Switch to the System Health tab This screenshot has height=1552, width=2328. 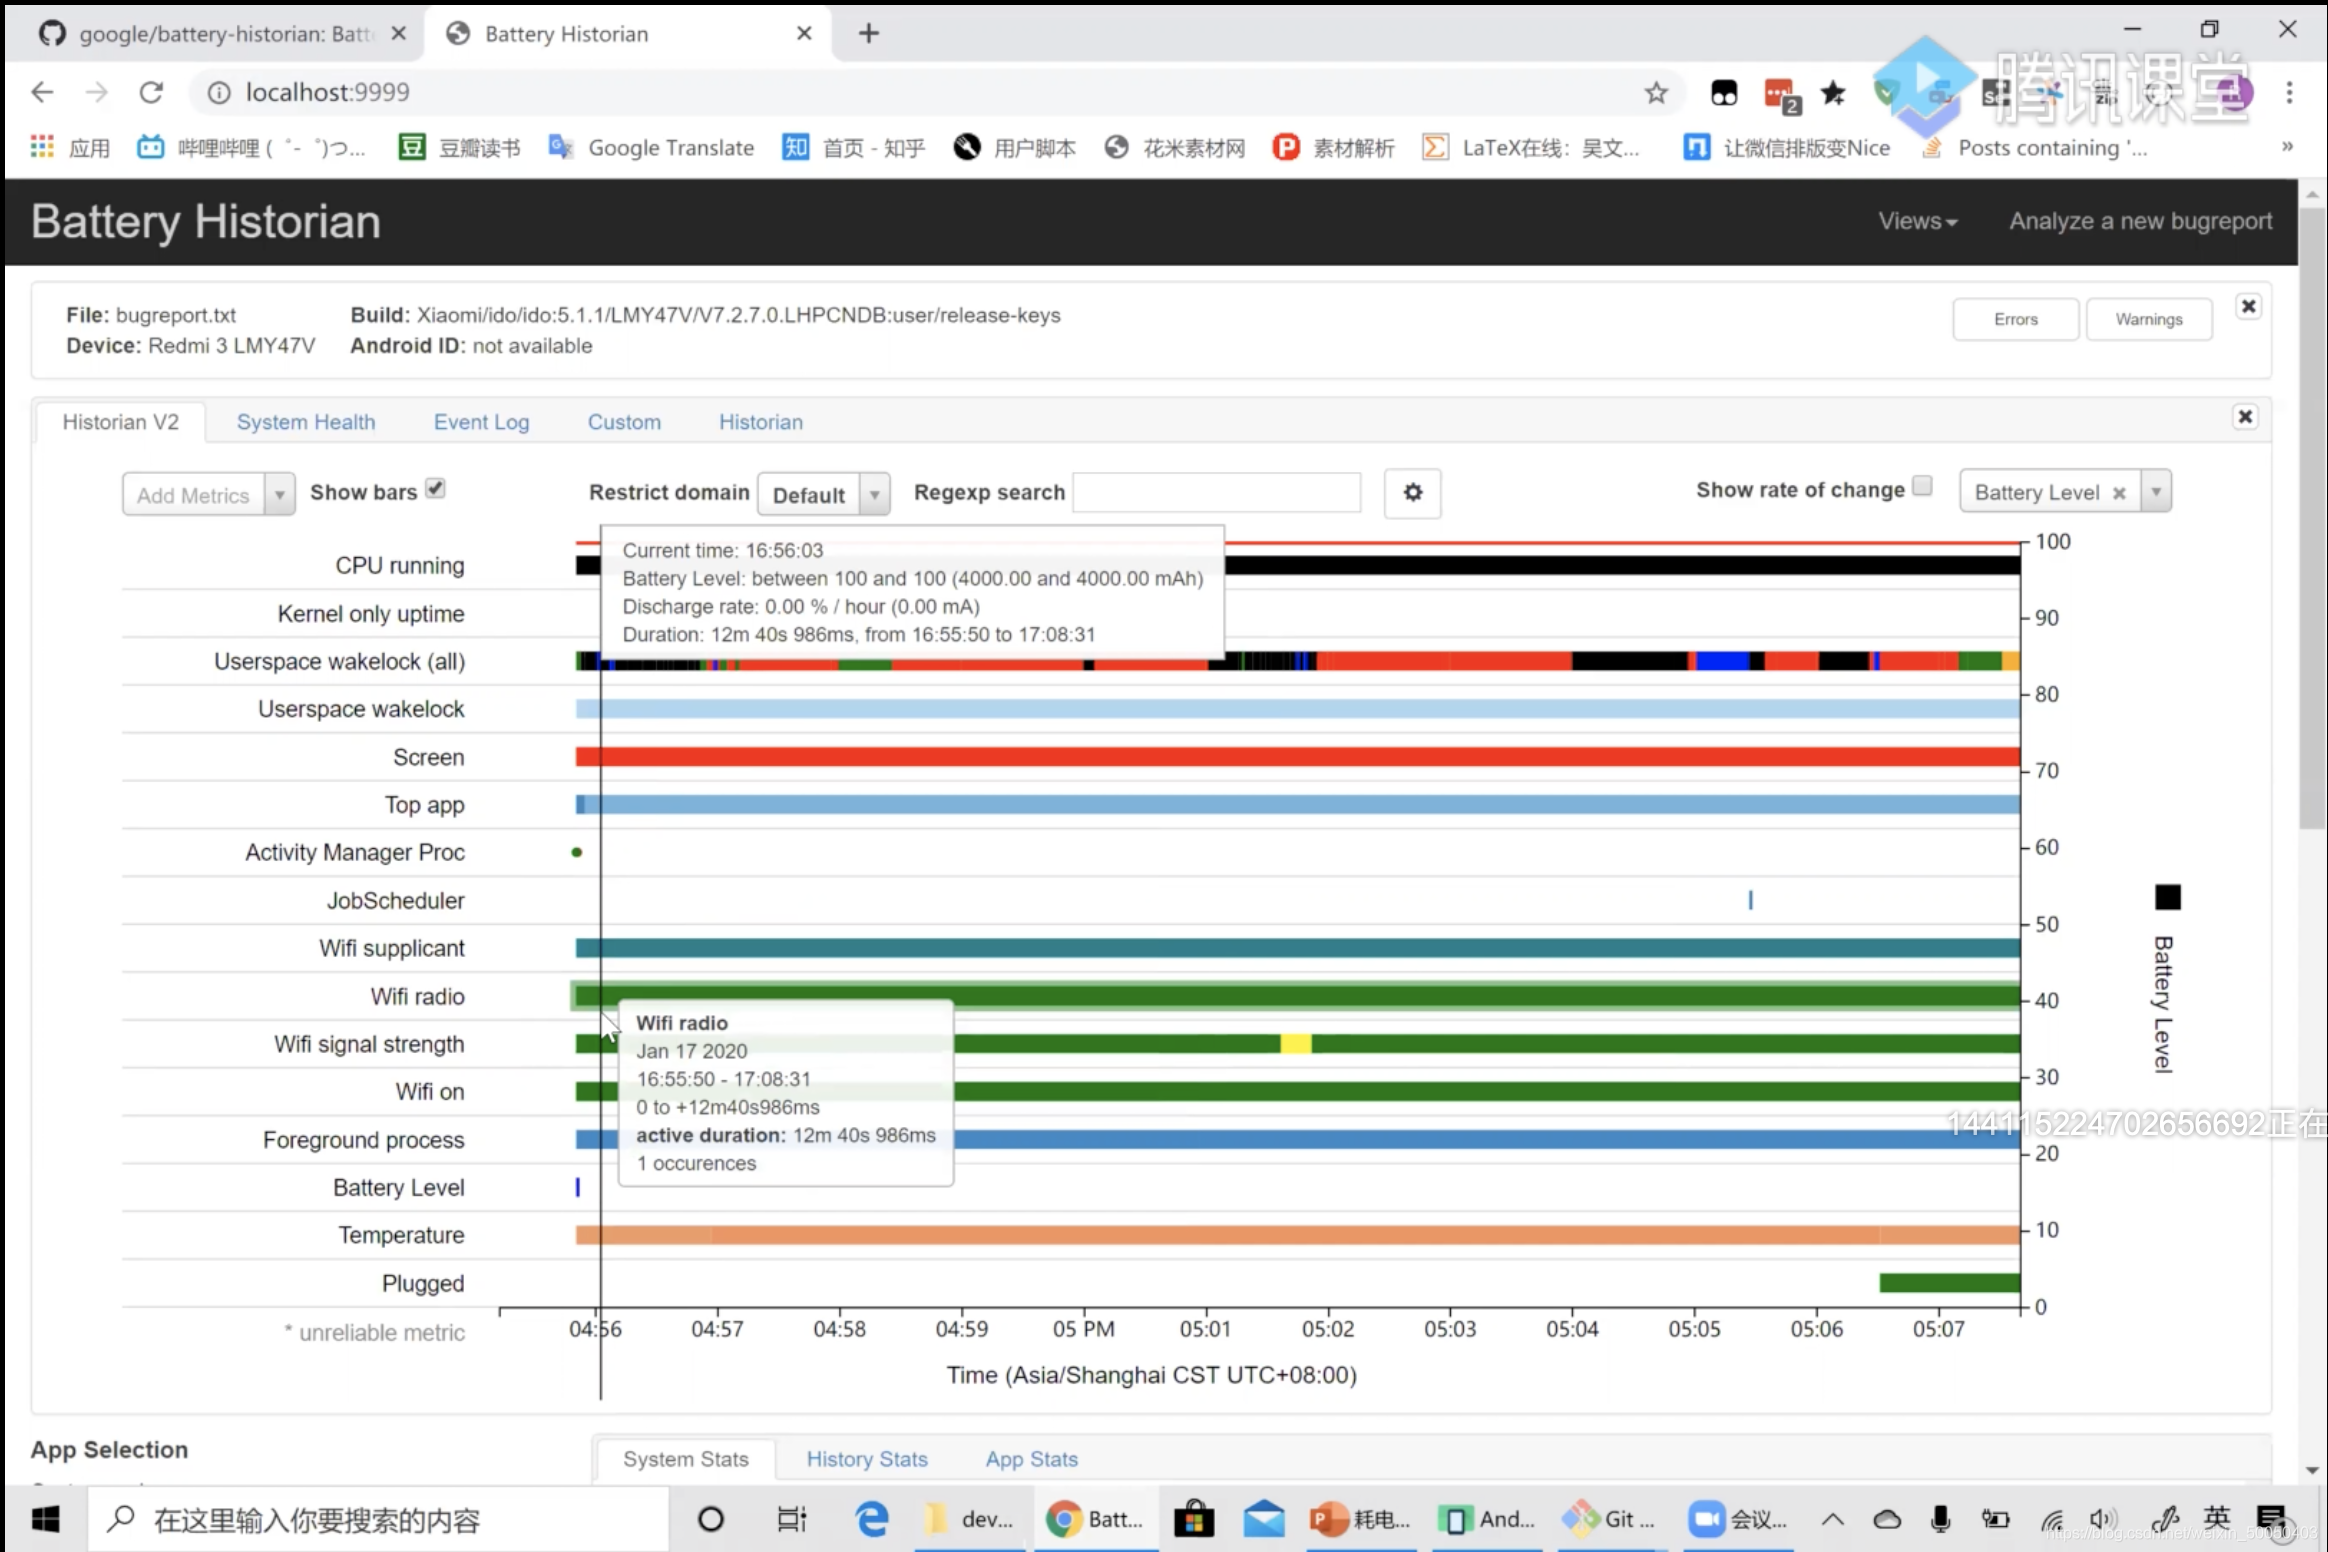coord(306,422)
